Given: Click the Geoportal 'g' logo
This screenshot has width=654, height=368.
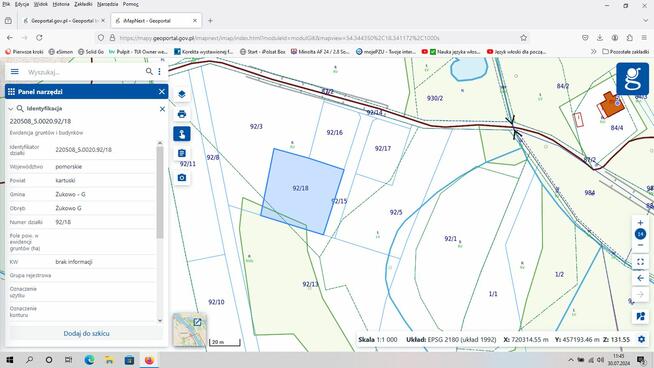Looking at the screenshot, I should 632,79.
